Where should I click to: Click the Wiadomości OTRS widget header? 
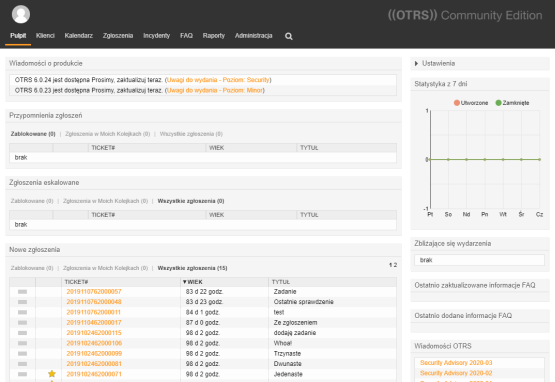pos(443,346)
